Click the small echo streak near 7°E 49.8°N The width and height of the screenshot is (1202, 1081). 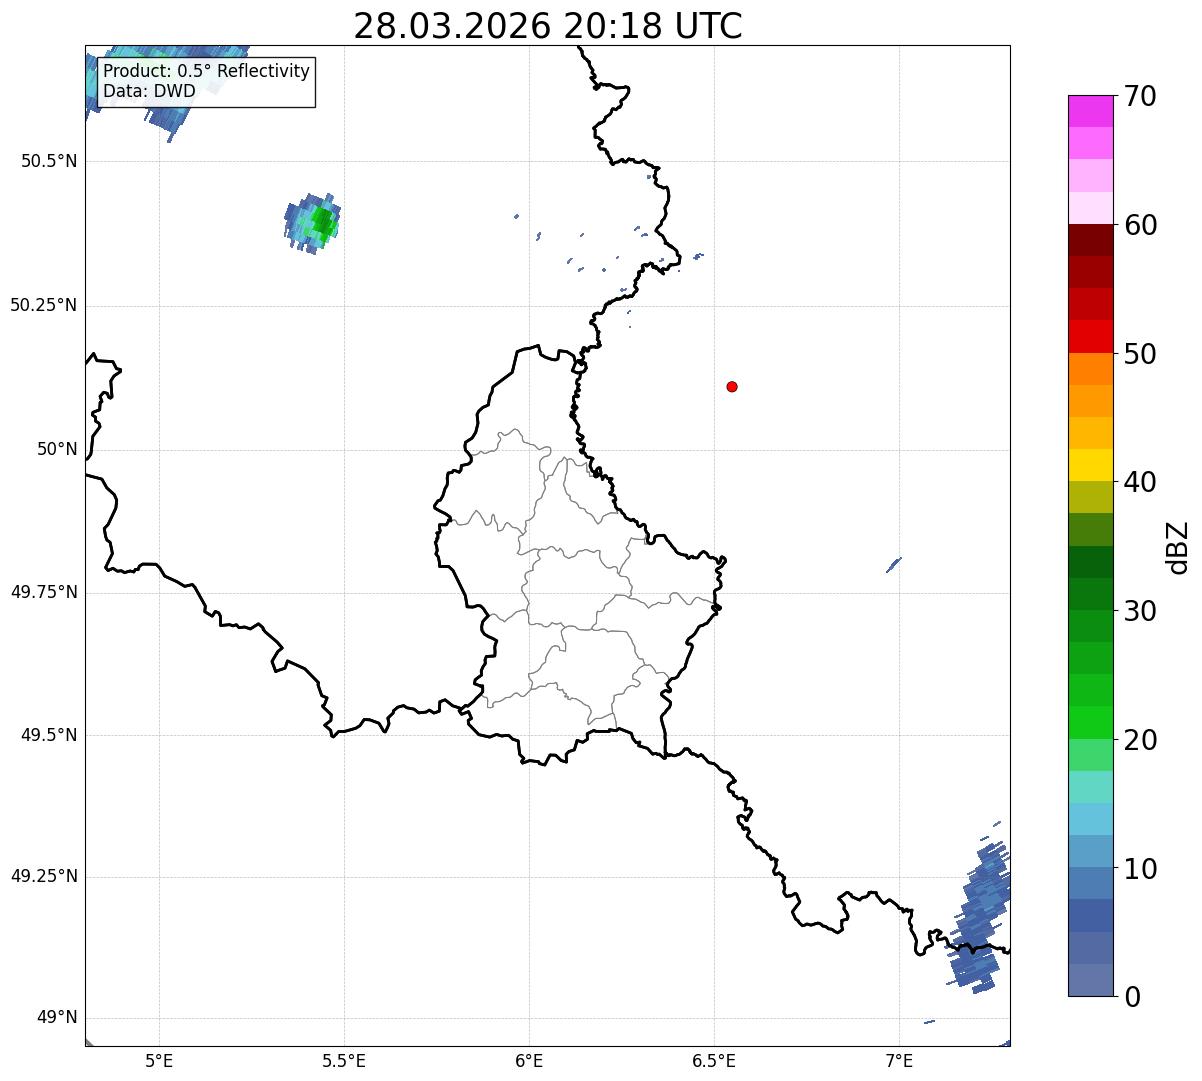point(894,565)
